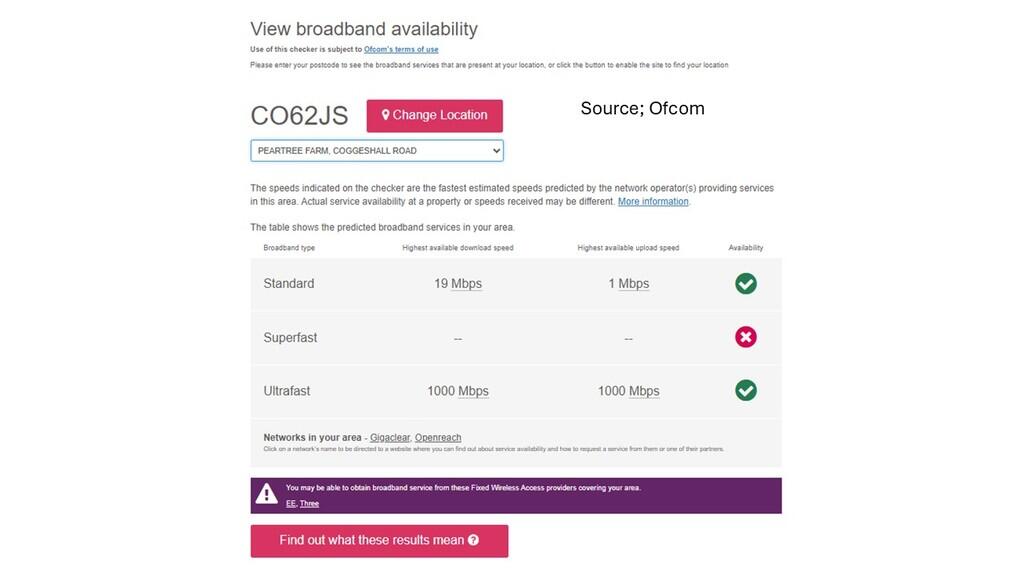This screenshot has width=1024, height=576.
Task: Open the EE wireless provider link
Action: 290,503
